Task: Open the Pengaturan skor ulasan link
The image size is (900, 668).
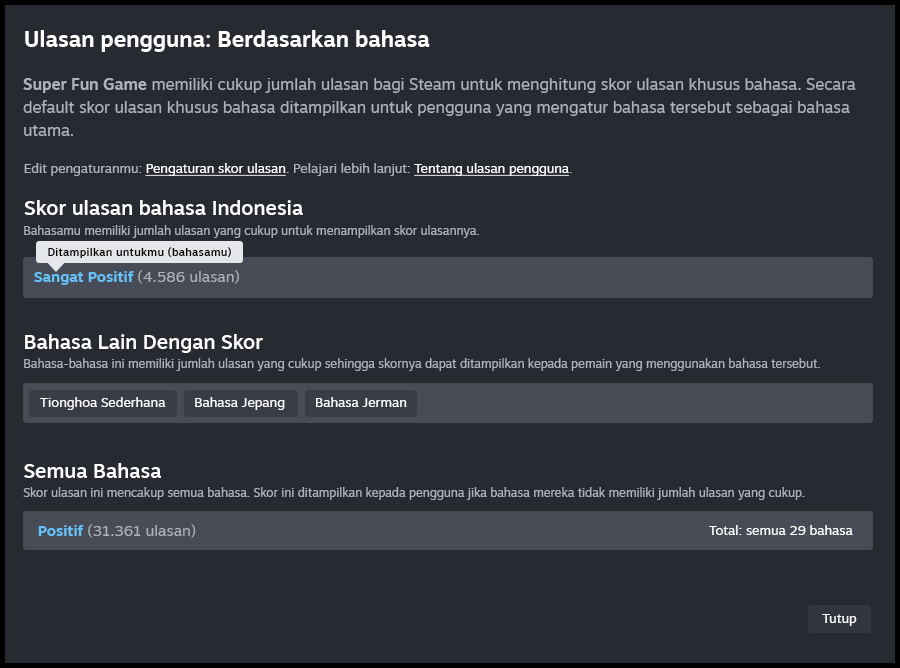Action: point(215,169)
